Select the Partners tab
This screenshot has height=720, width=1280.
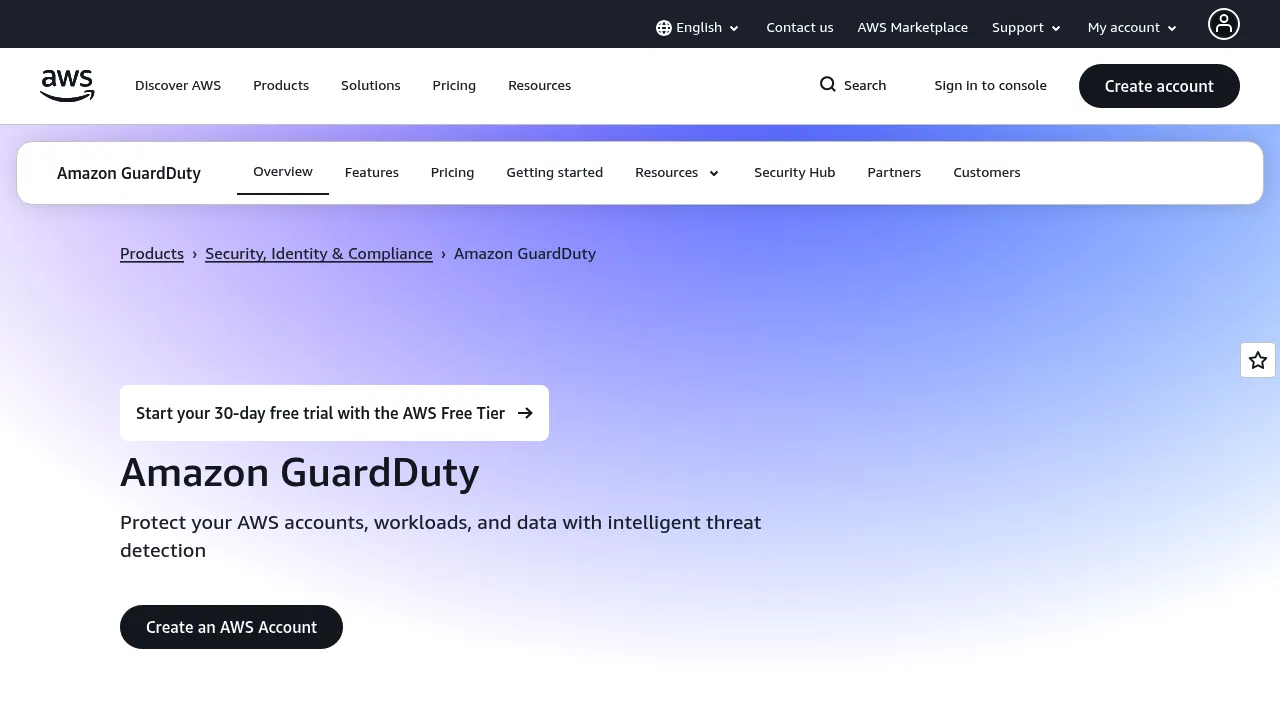[x=894, y=173]
